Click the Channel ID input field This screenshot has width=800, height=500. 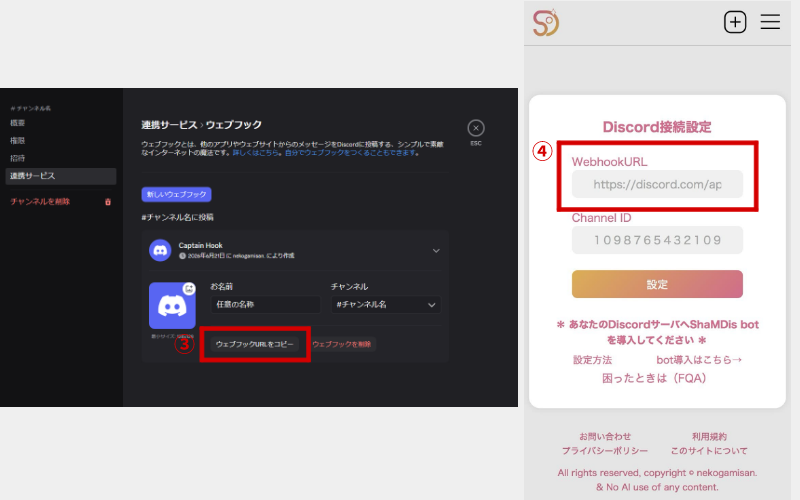click(x=657, y=240)
